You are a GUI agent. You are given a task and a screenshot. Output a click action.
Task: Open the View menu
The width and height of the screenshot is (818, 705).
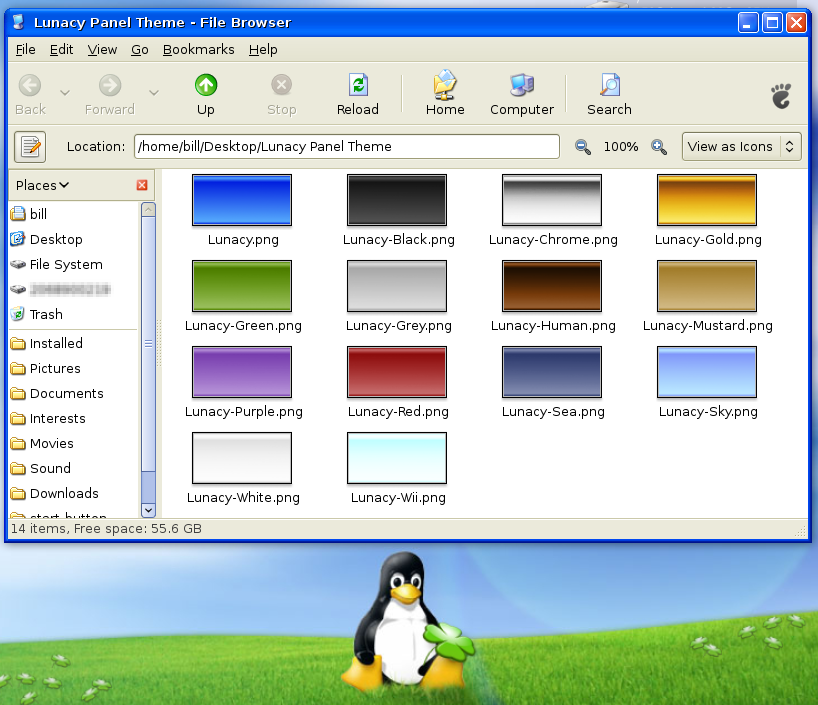[102, 50]
